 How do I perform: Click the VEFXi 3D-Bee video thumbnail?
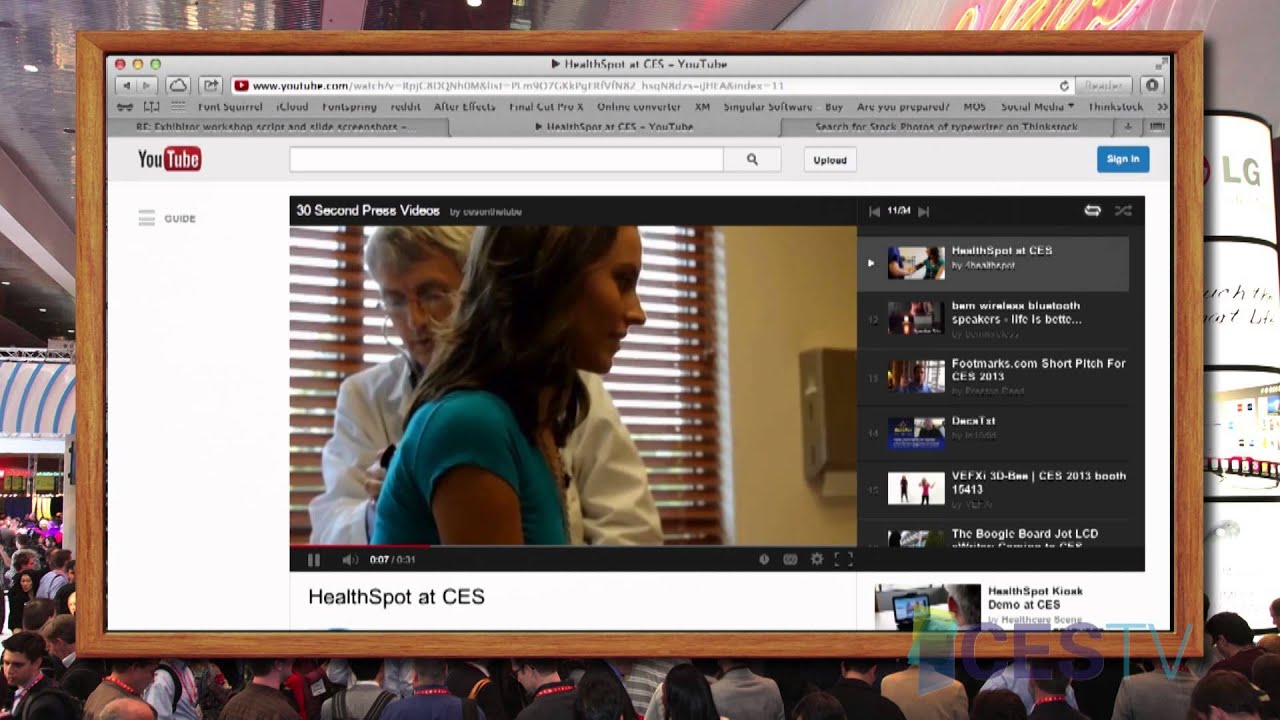[x=916, y=489]
